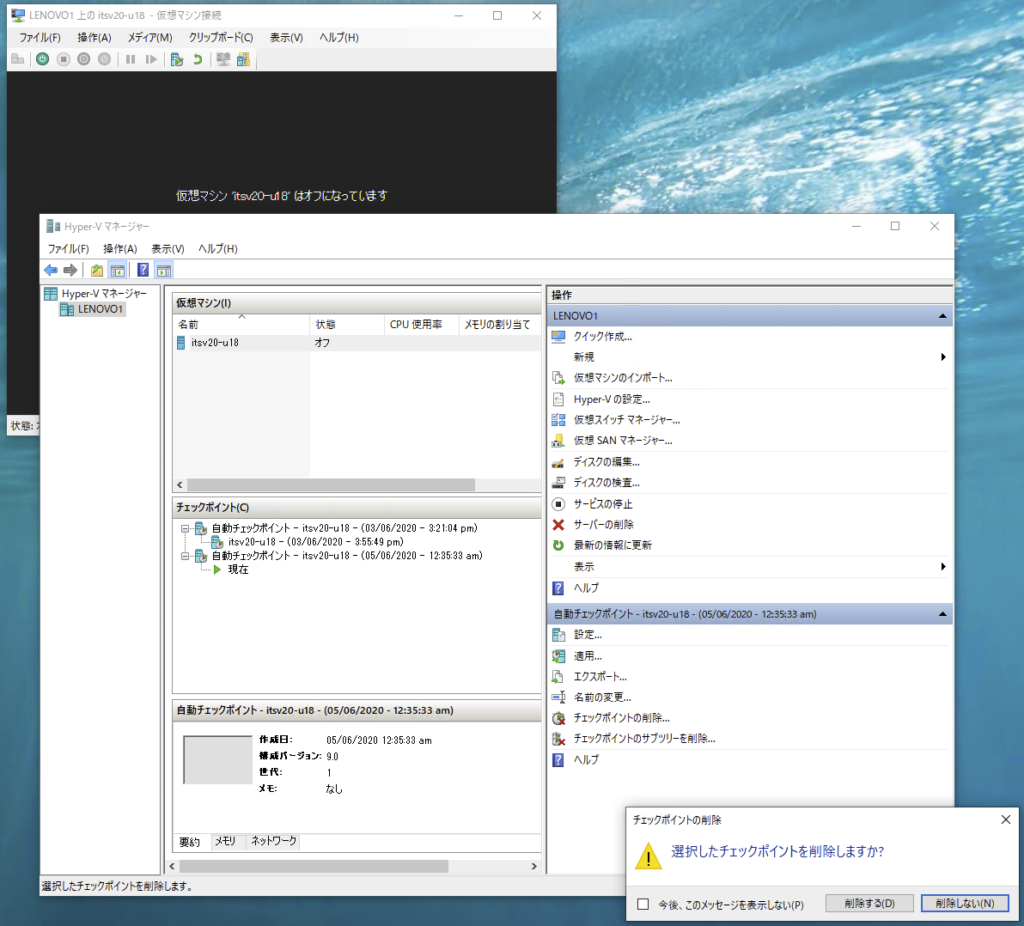Collapse first 自動チェックポイント tree node (03/06/2020)
The width and height of the screenshot is (1024, 926).
click(x=186, y=527)
